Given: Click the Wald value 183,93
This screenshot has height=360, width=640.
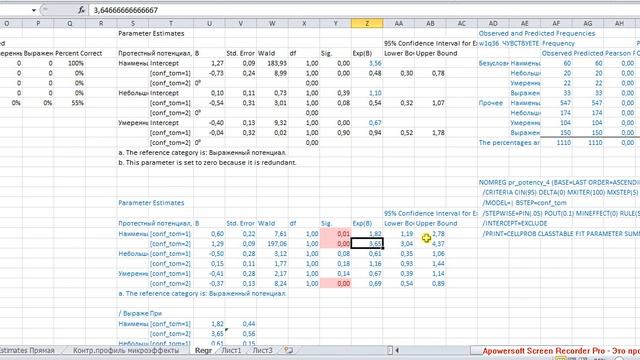Looking at the screenshot, I should [277, 63].
